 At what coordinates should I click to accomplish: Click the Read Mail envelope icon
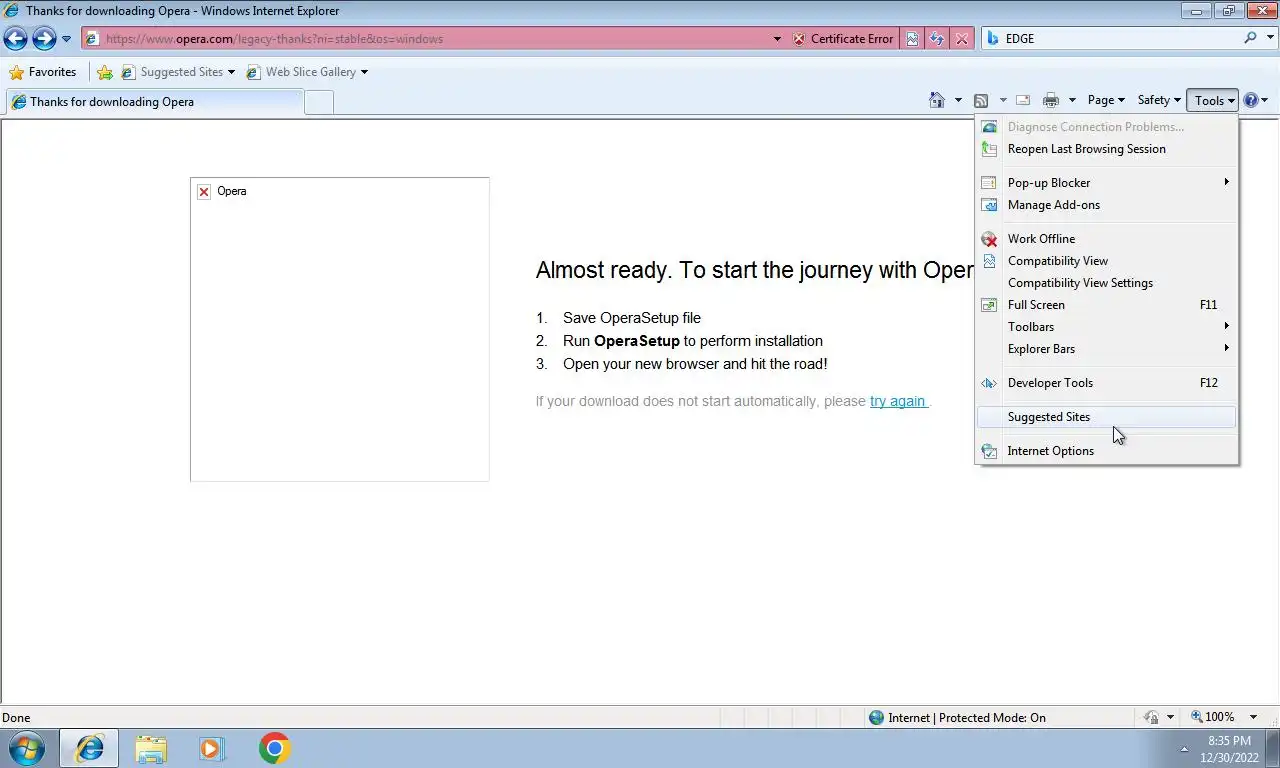(1023, 100)
